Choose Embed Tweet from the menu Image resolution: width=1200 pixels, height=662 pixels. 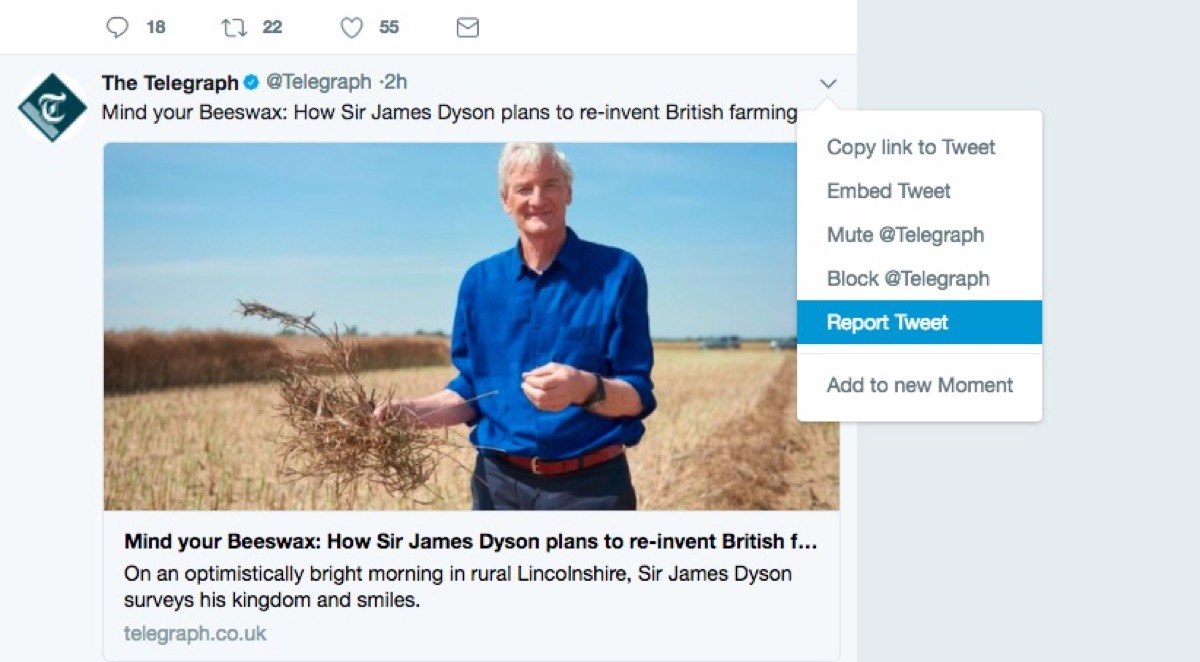click(889, 191)
